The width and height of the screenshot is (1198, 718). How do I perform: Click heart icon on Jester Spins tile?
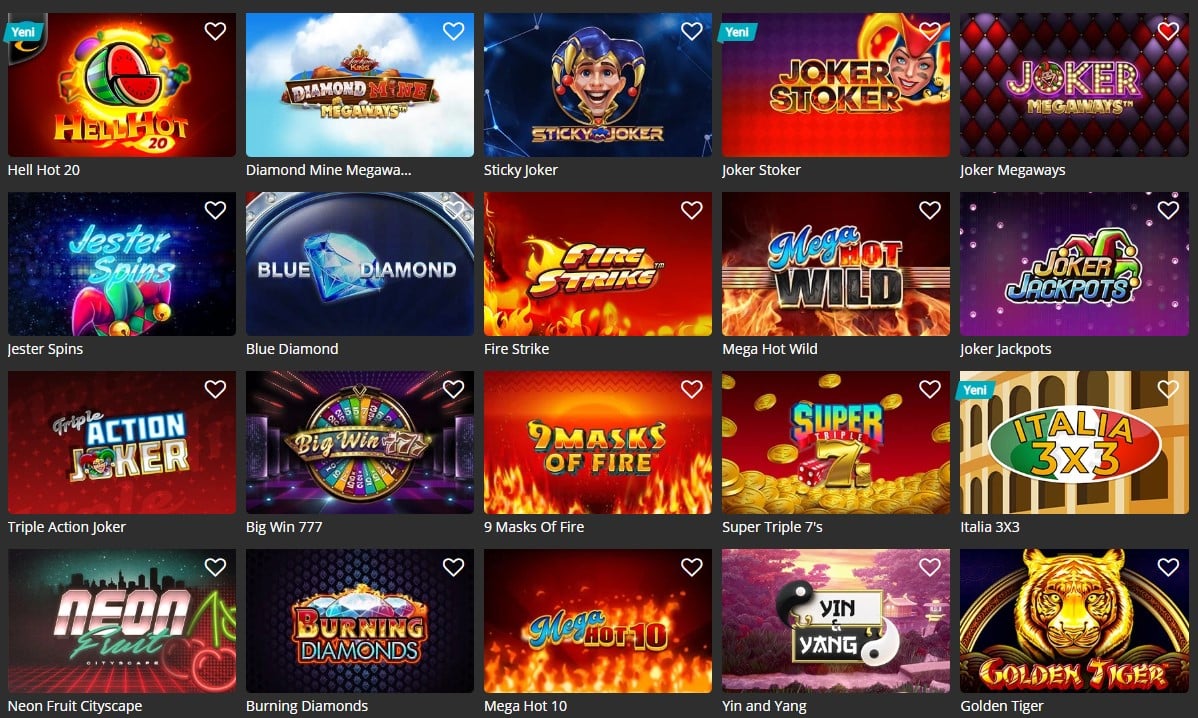215,210
